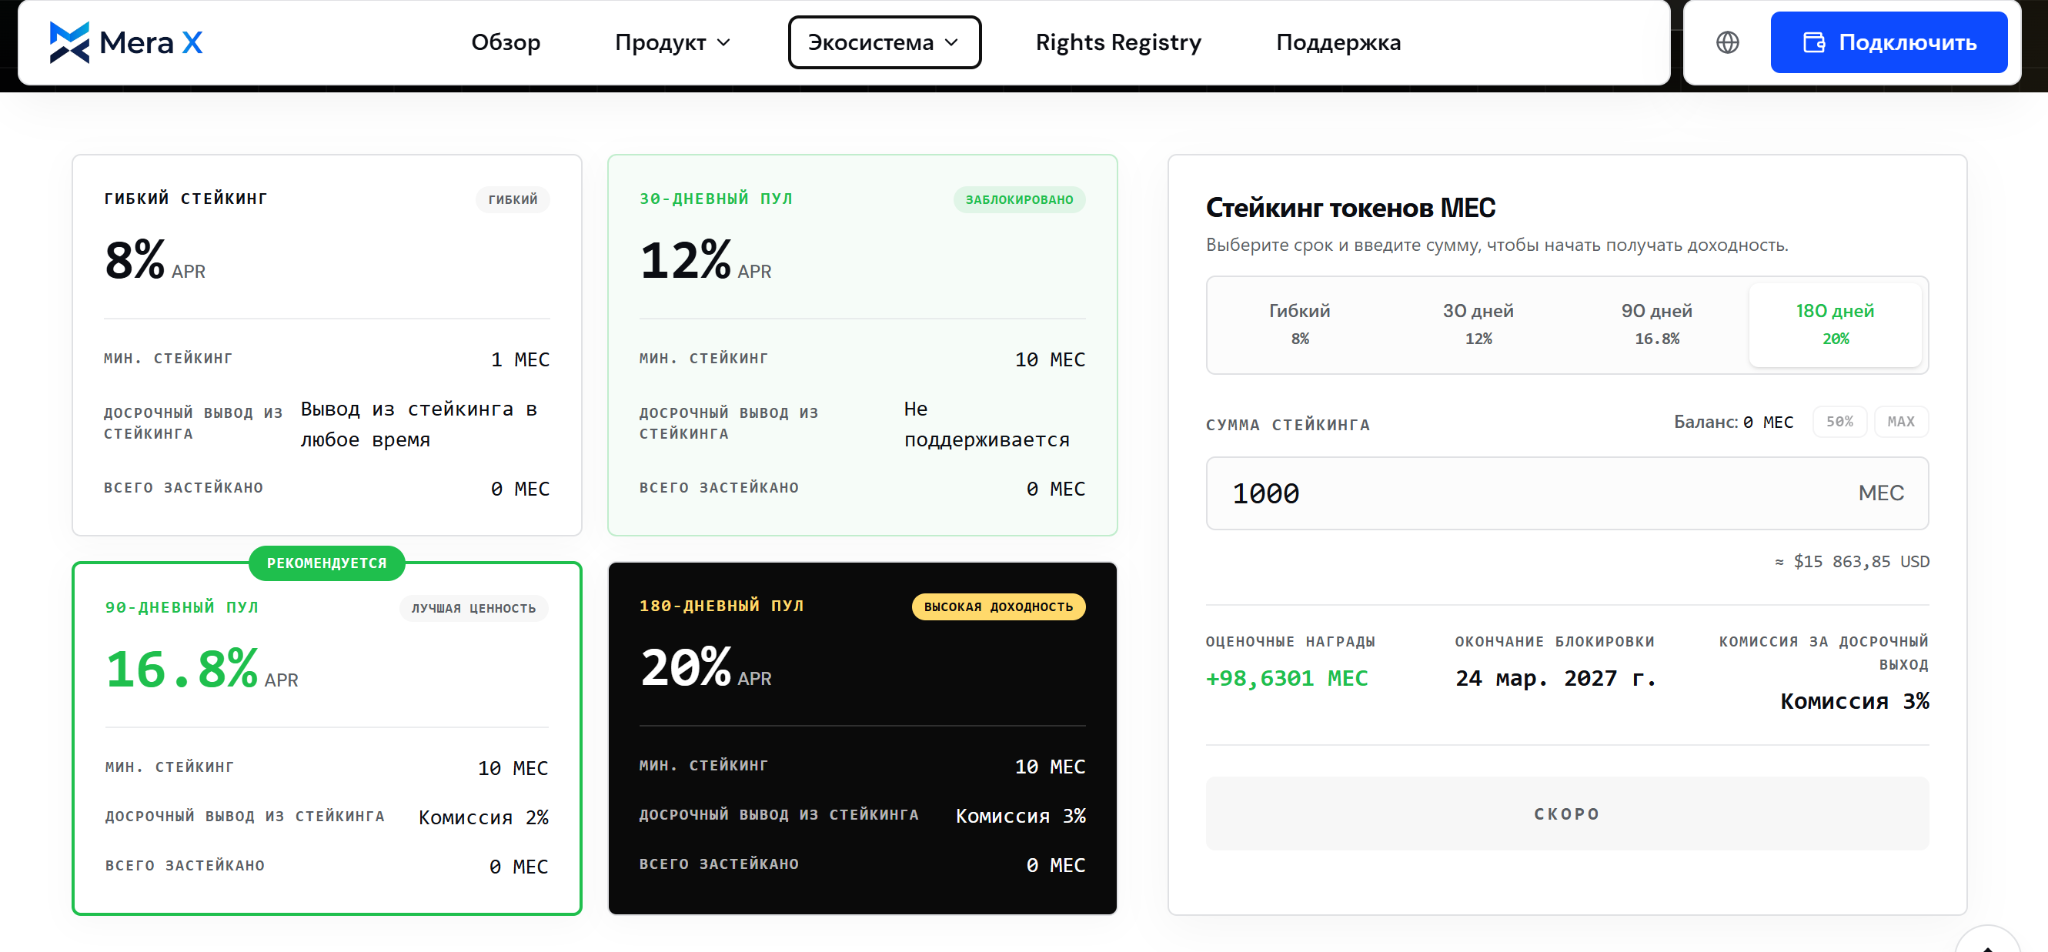
Task: Open the language globe icon
Action: [1727, 42]
